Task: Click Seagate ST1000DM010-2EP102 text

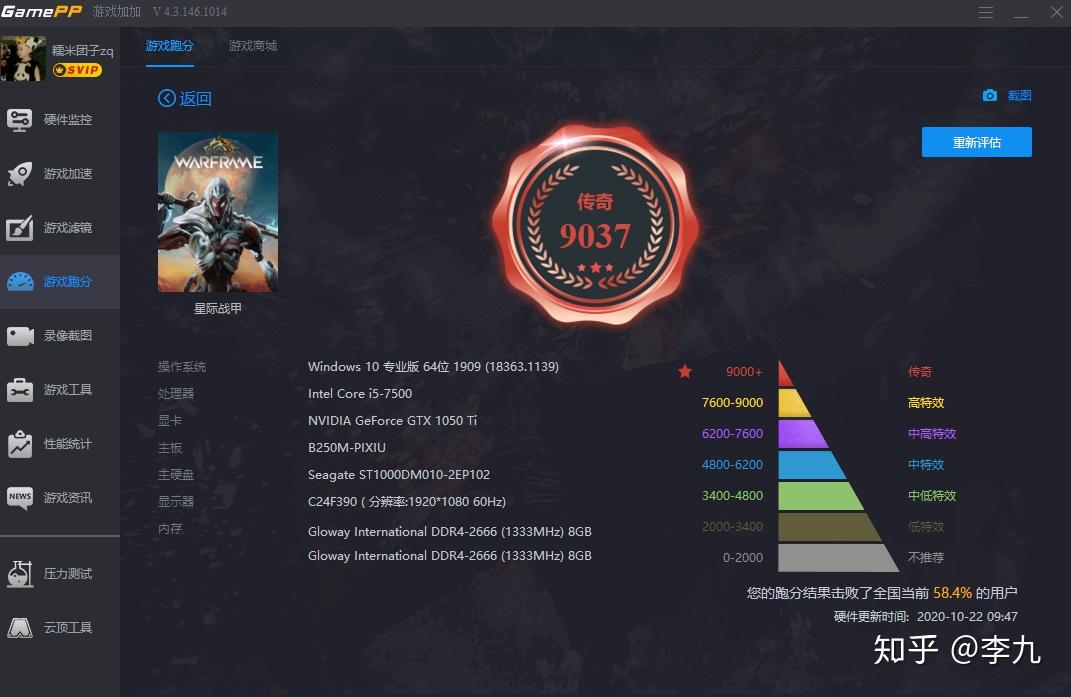Action: [x=399, y=474]
